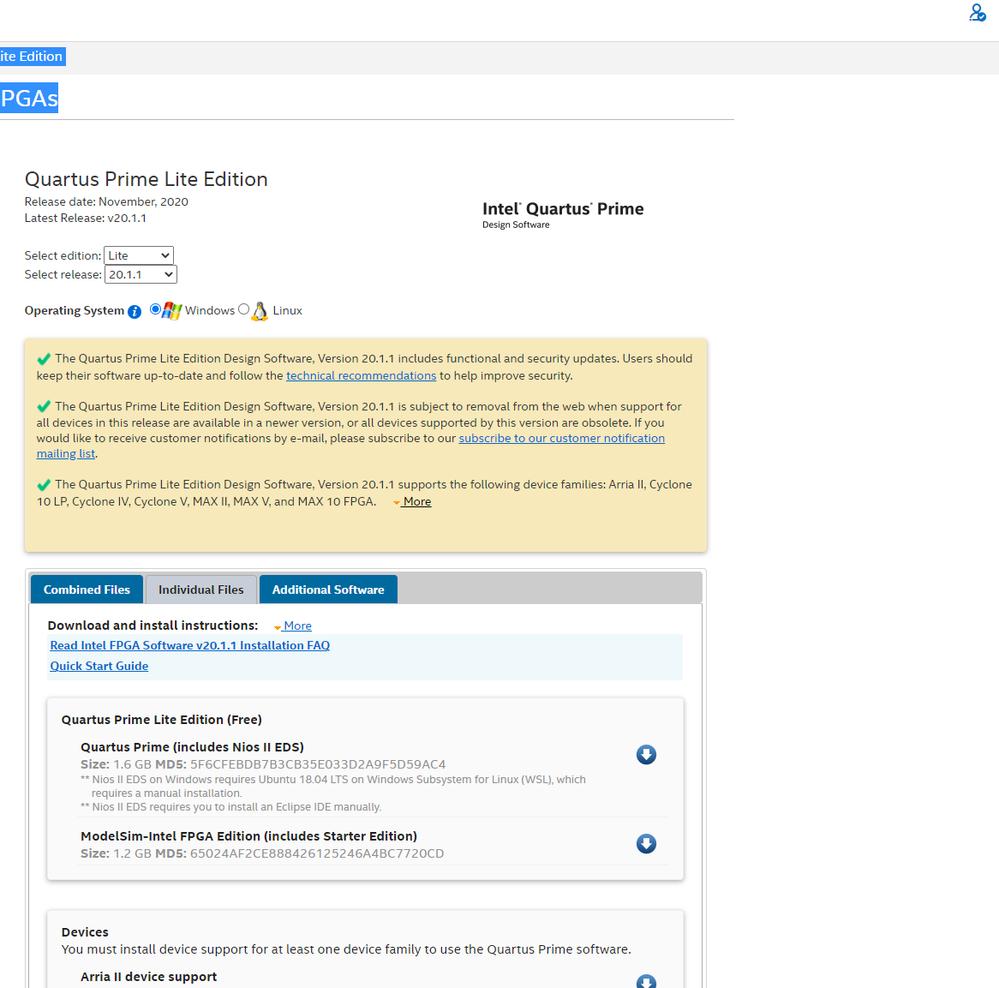999x988 pixels.
Task: Click the Intel Quartus Prime logo
Action: 563,215
